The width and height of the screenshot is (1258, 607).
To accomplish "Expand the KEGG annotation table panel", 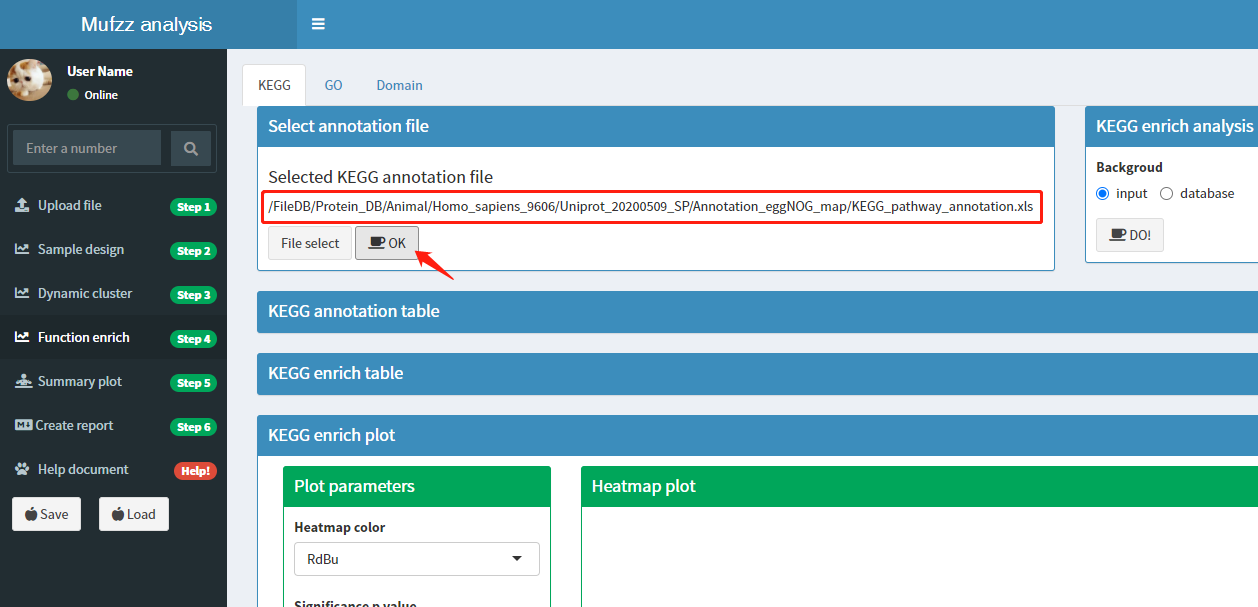I will point(655,311).
